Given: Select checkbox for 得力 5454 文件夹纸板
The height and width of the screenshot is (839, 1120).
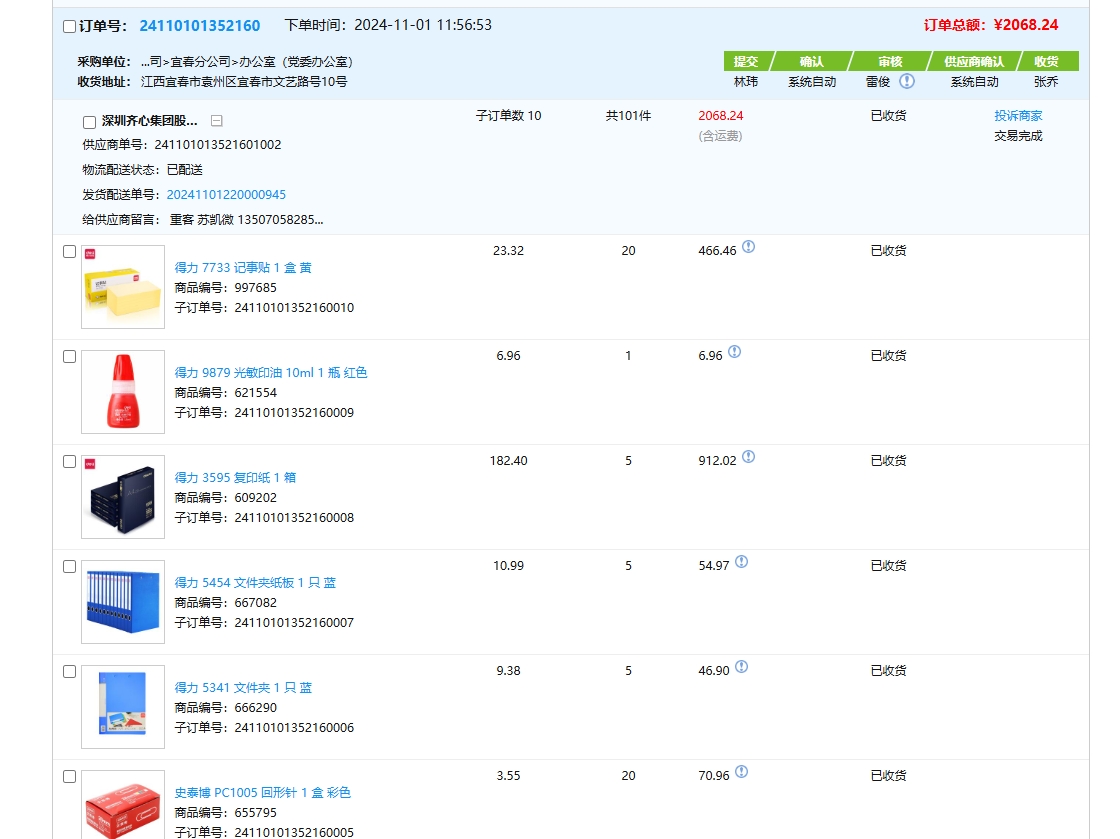Looking at the screenshot, I should click(x=69, y=566).
